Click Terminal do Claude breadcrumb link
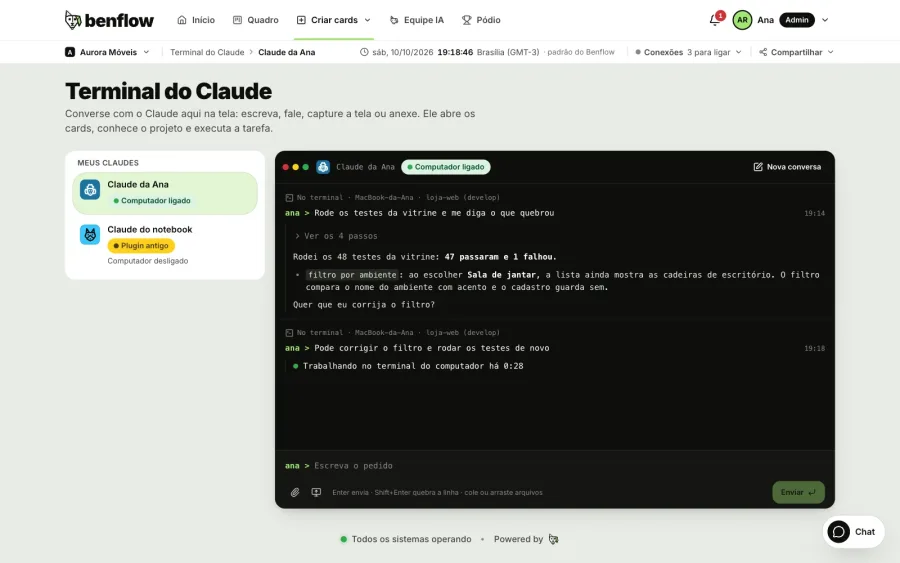The image size is (900, 563). pos(207,52)
